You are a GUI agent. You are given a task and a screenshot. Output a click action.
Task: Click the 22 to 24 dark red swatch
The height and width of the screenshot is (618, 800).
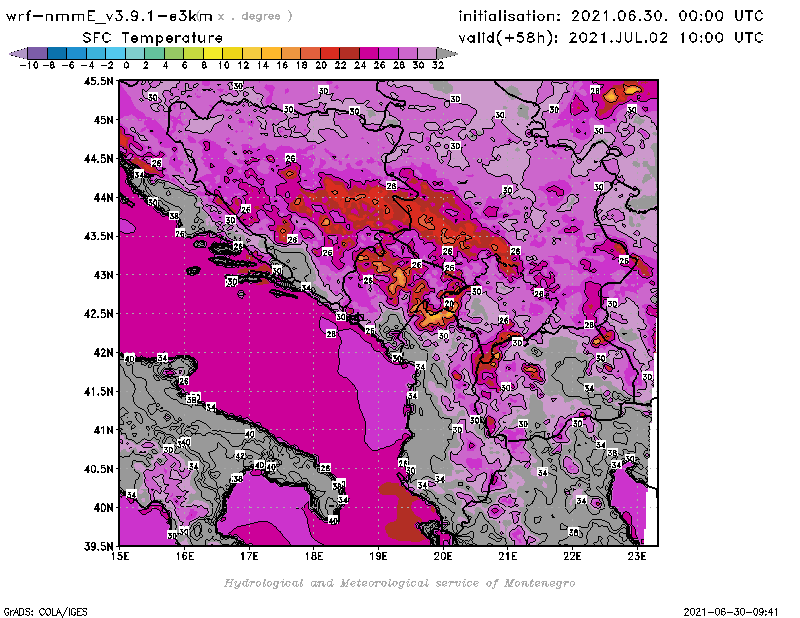tap(349, 53)
